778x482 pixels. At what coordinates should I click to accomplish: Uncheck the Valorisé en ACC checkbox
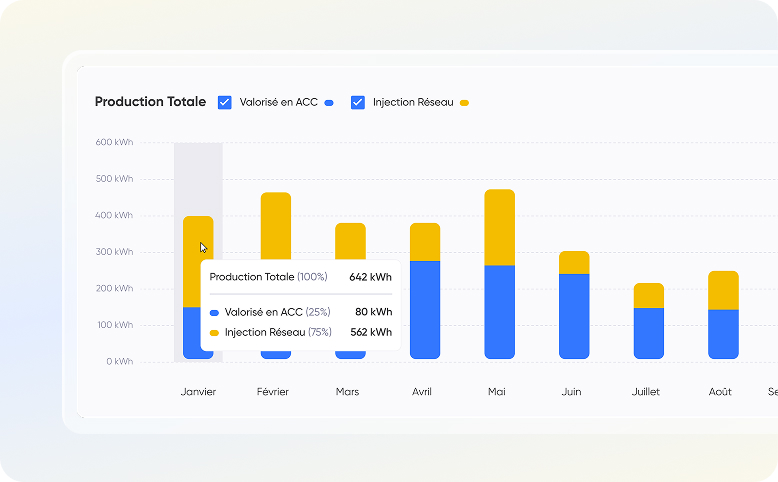coord(225,102)
